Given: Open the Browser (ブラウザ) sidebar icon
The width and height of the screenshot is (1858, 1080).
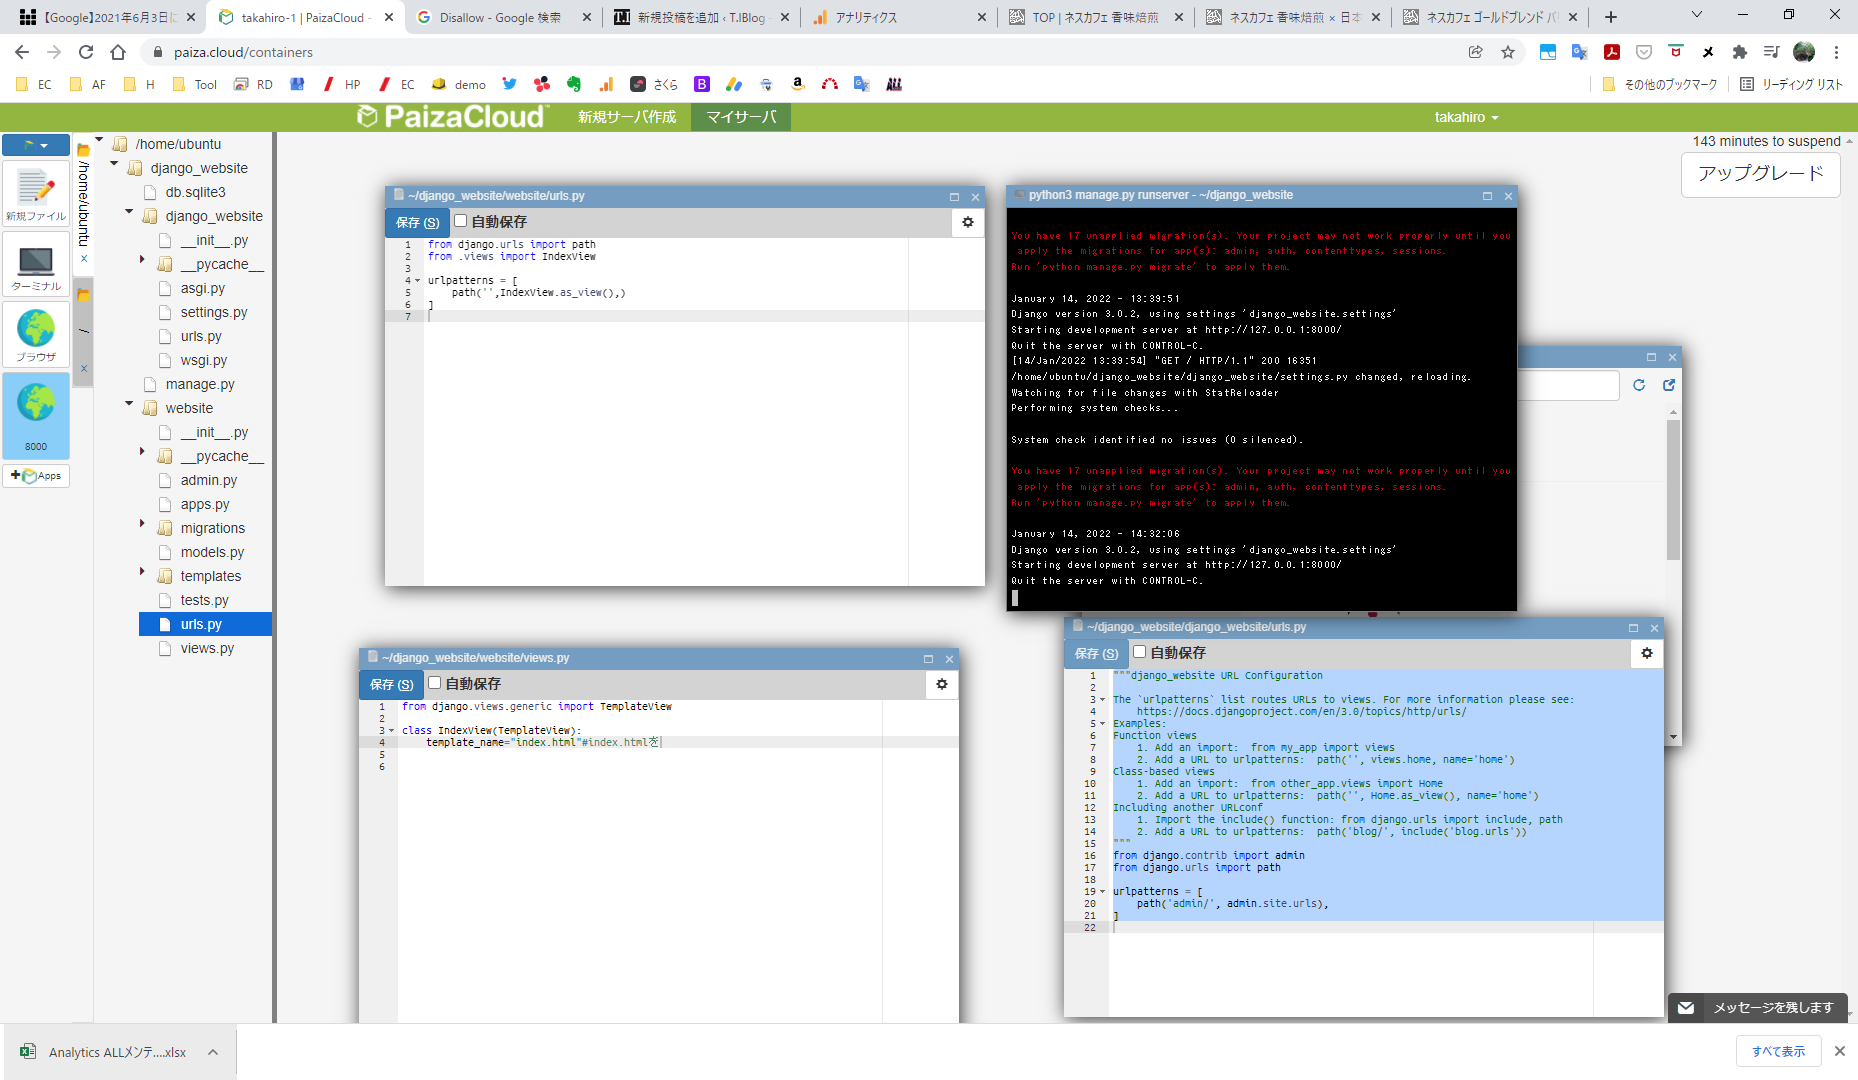Looking at the screenshot, I should point(36,335).
